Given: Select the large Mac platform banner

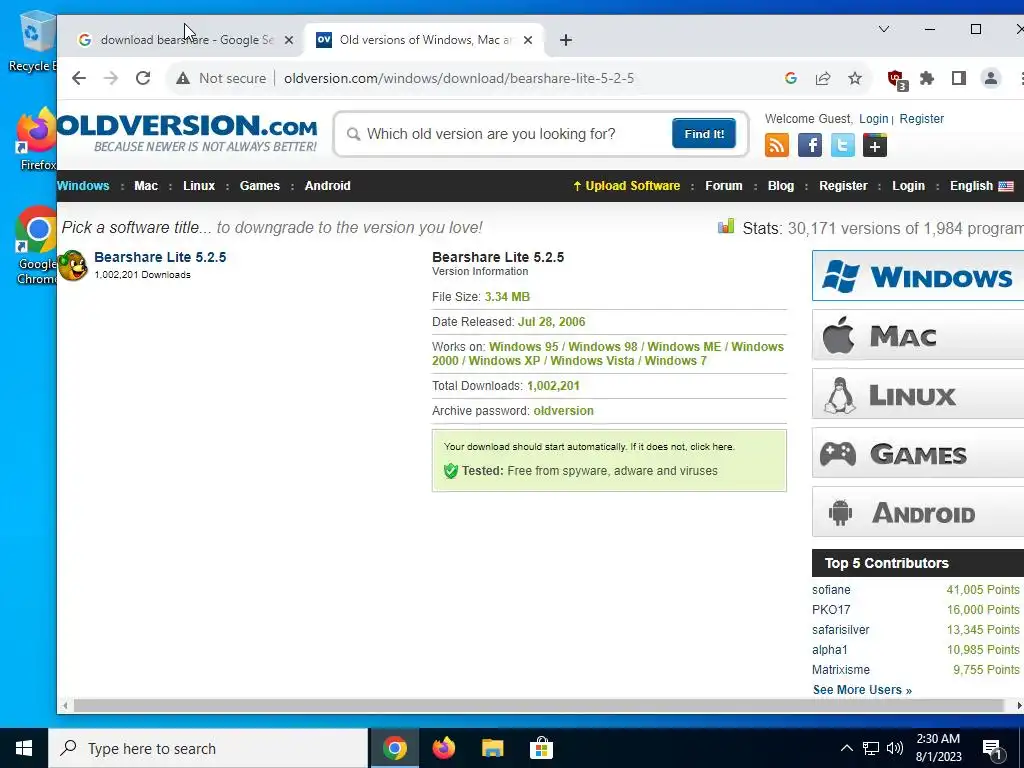Looking at the screenshot, I should pos(918,335).
